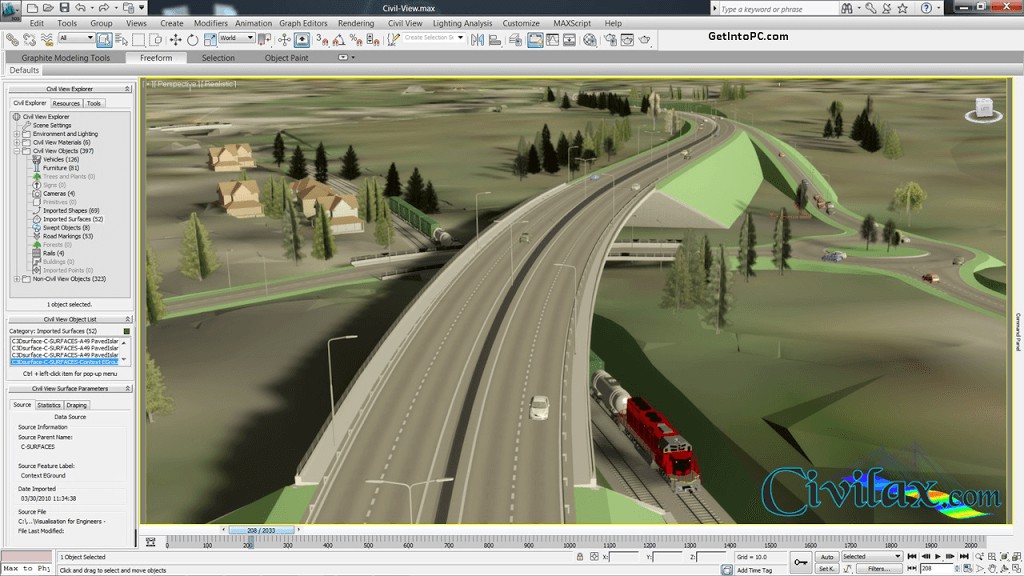Collapse the Civil View Objects branch

pyautogui.click(x=16, y=150)
